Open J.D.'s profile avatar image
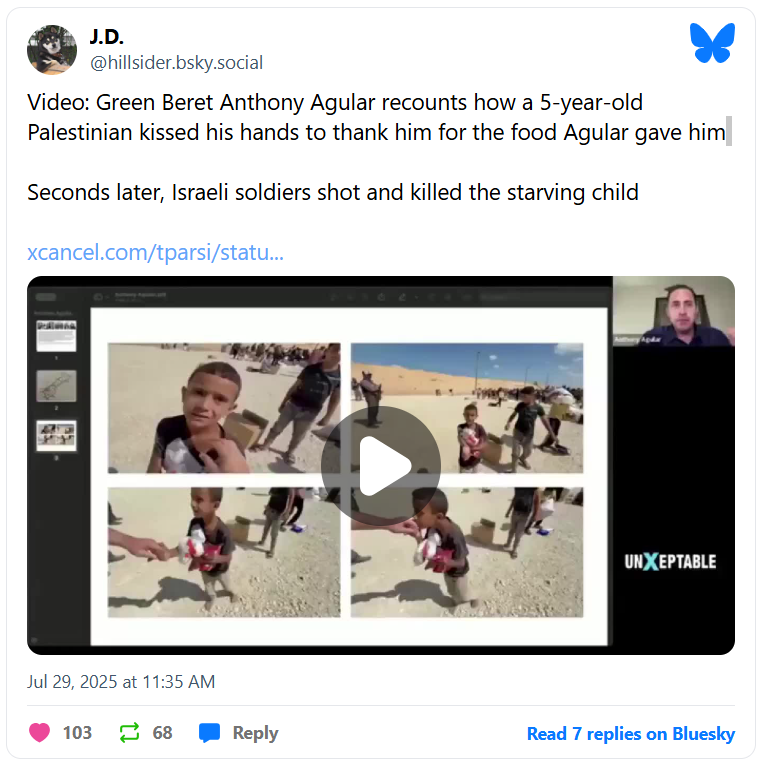 tap(52, 50)
